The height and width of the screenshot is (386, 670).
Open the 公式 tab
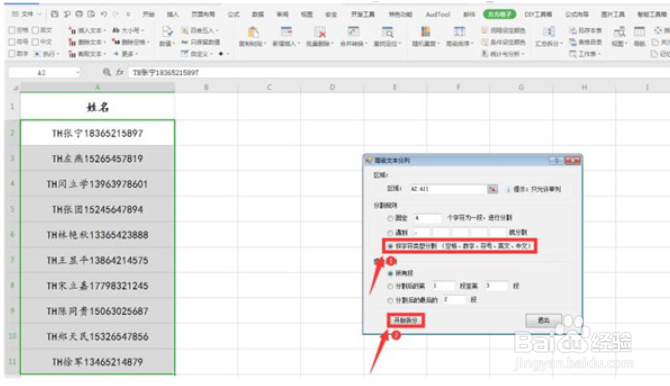233,15
